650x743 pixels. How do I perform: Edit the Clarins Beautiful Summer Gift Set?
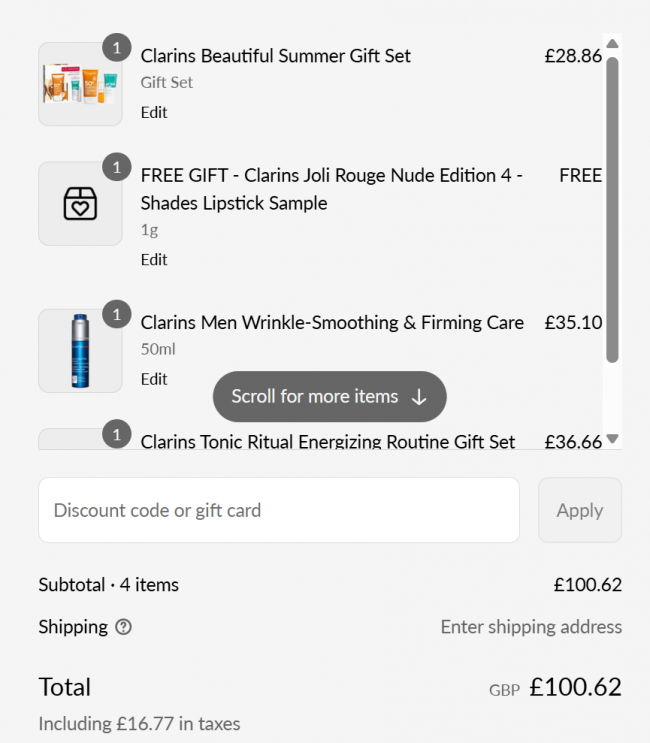click(x=154, y=112)
